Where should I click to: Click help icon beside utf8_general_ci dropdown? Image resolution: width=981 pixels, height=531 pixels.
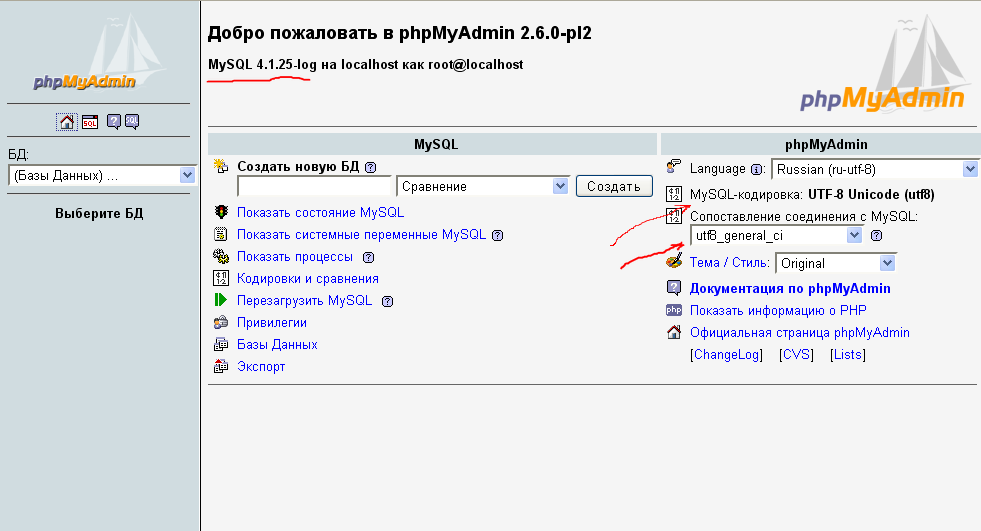tap(877, 236)
